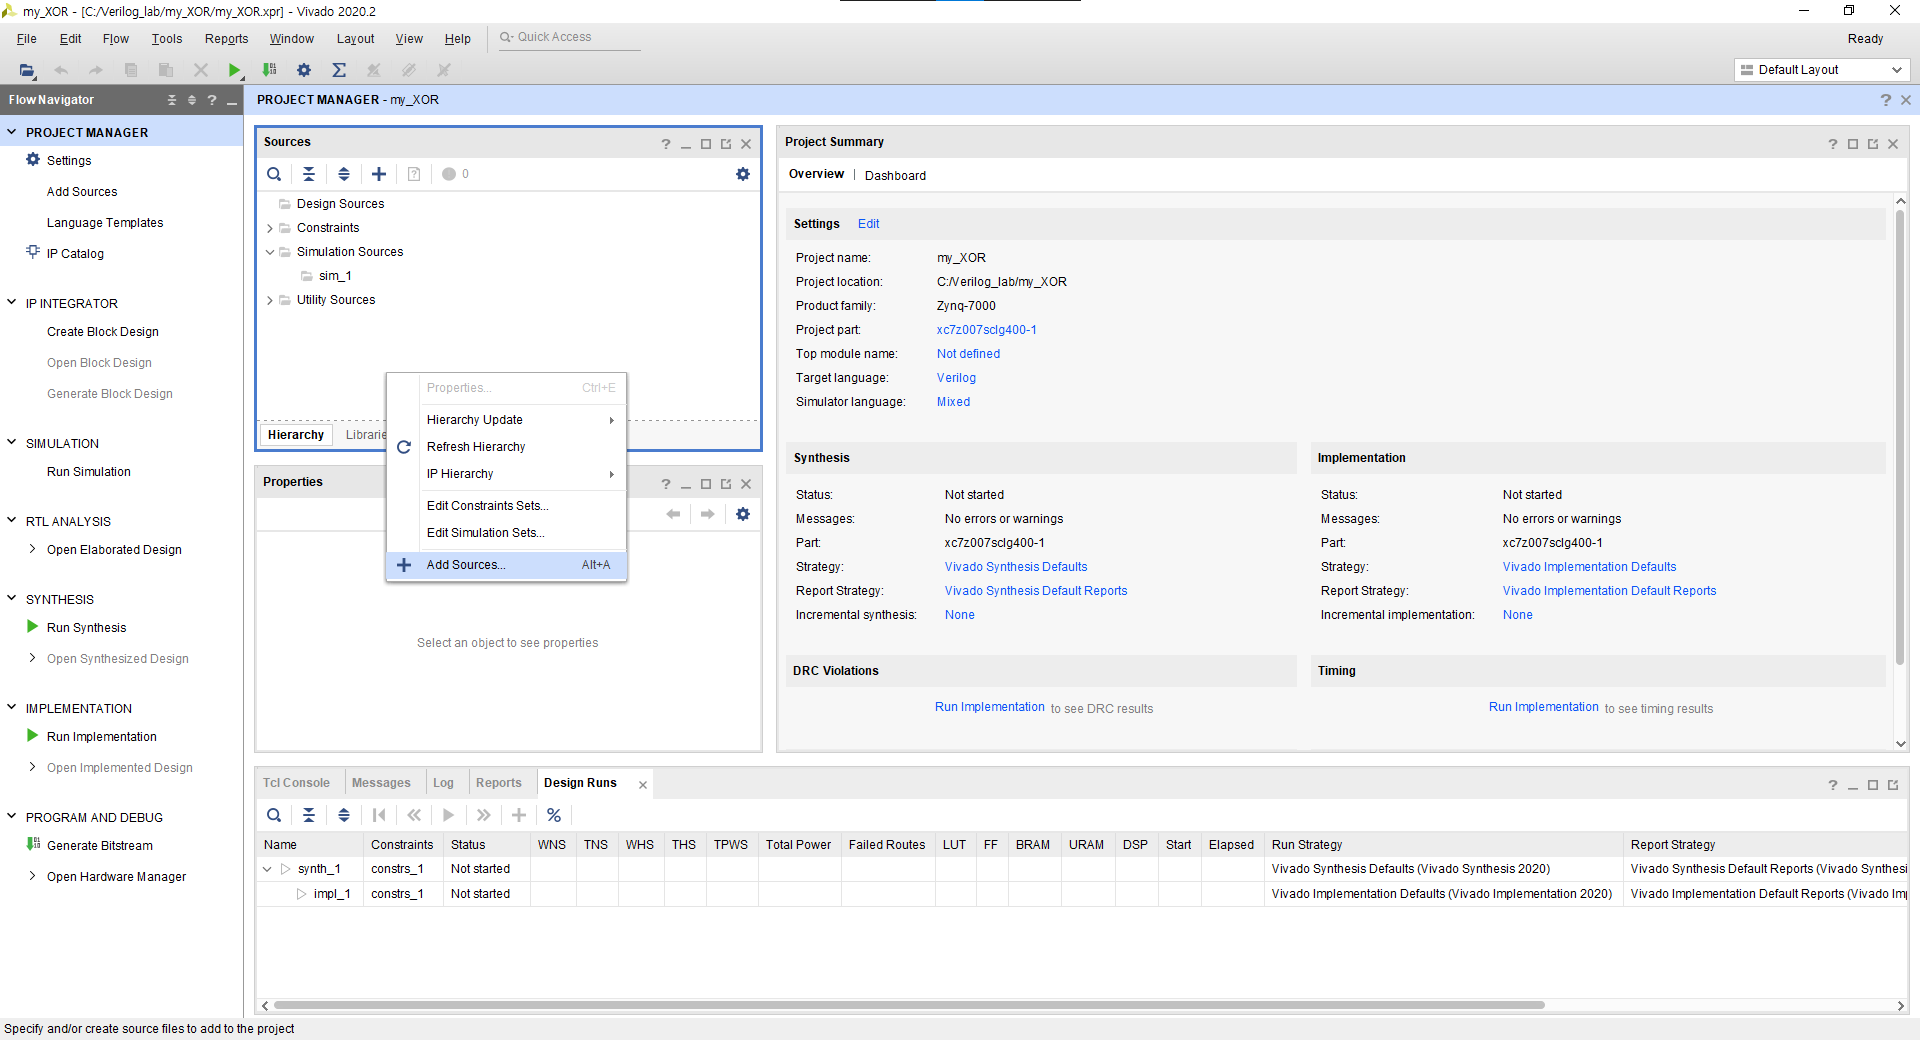Open the Flow menu

(x=116, y=39)
